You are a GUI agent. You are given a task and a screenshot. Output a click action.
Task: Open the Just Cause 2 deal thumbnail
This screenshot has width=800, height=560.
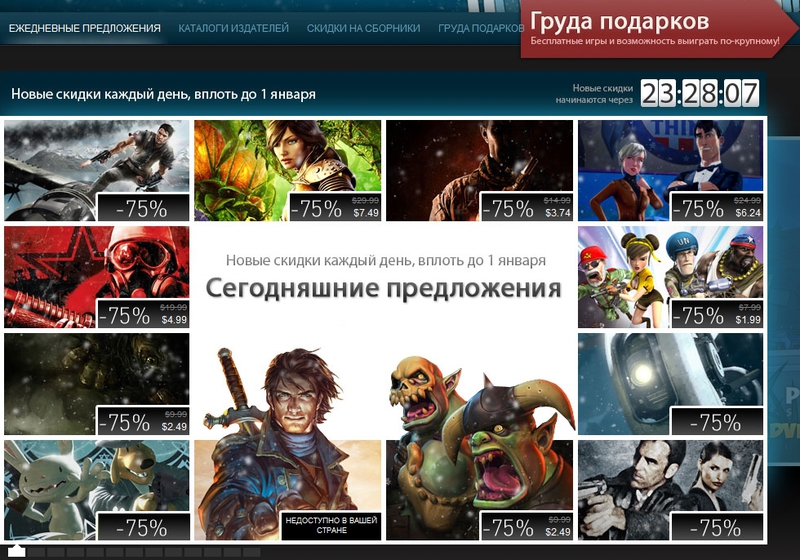[x=96, y=170]
